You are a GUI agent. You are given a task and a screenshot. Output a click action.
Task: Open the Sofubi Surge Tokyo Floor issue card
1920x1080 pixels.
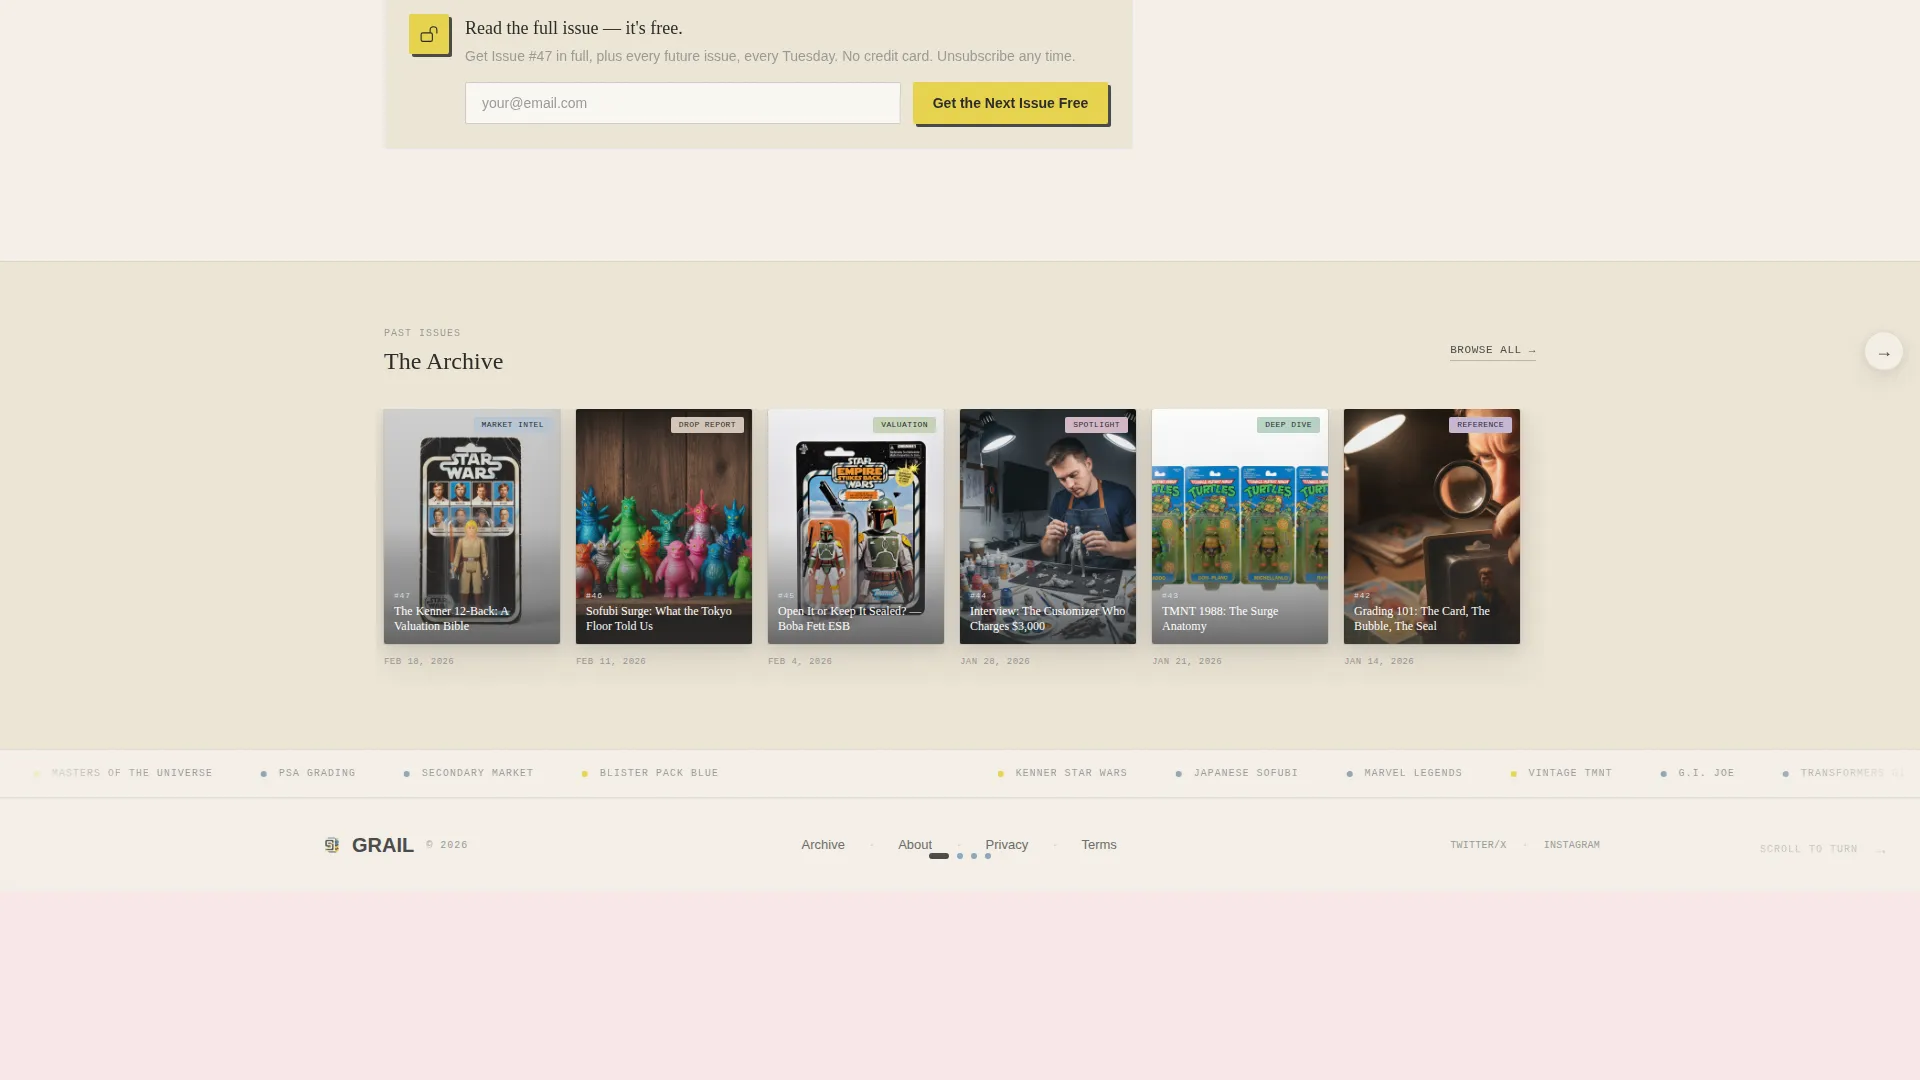[664, 526]
